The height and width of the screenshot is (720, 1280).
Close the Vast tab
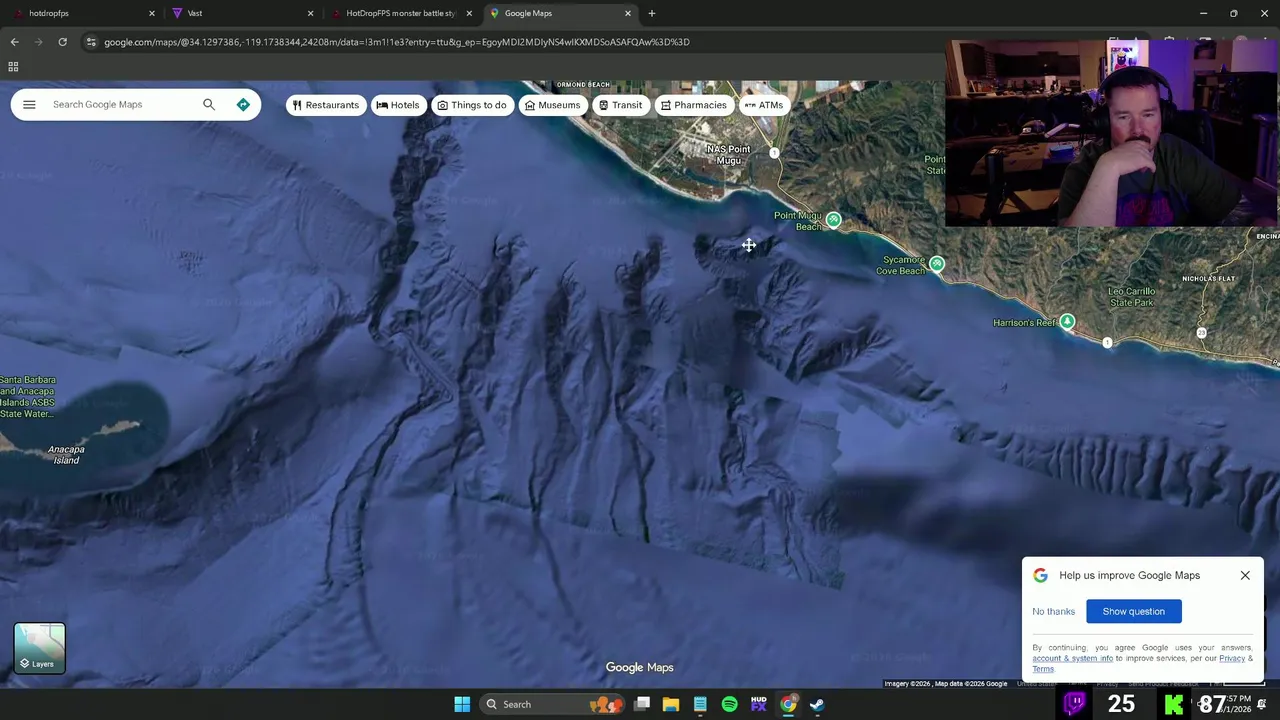click(310, 13)
